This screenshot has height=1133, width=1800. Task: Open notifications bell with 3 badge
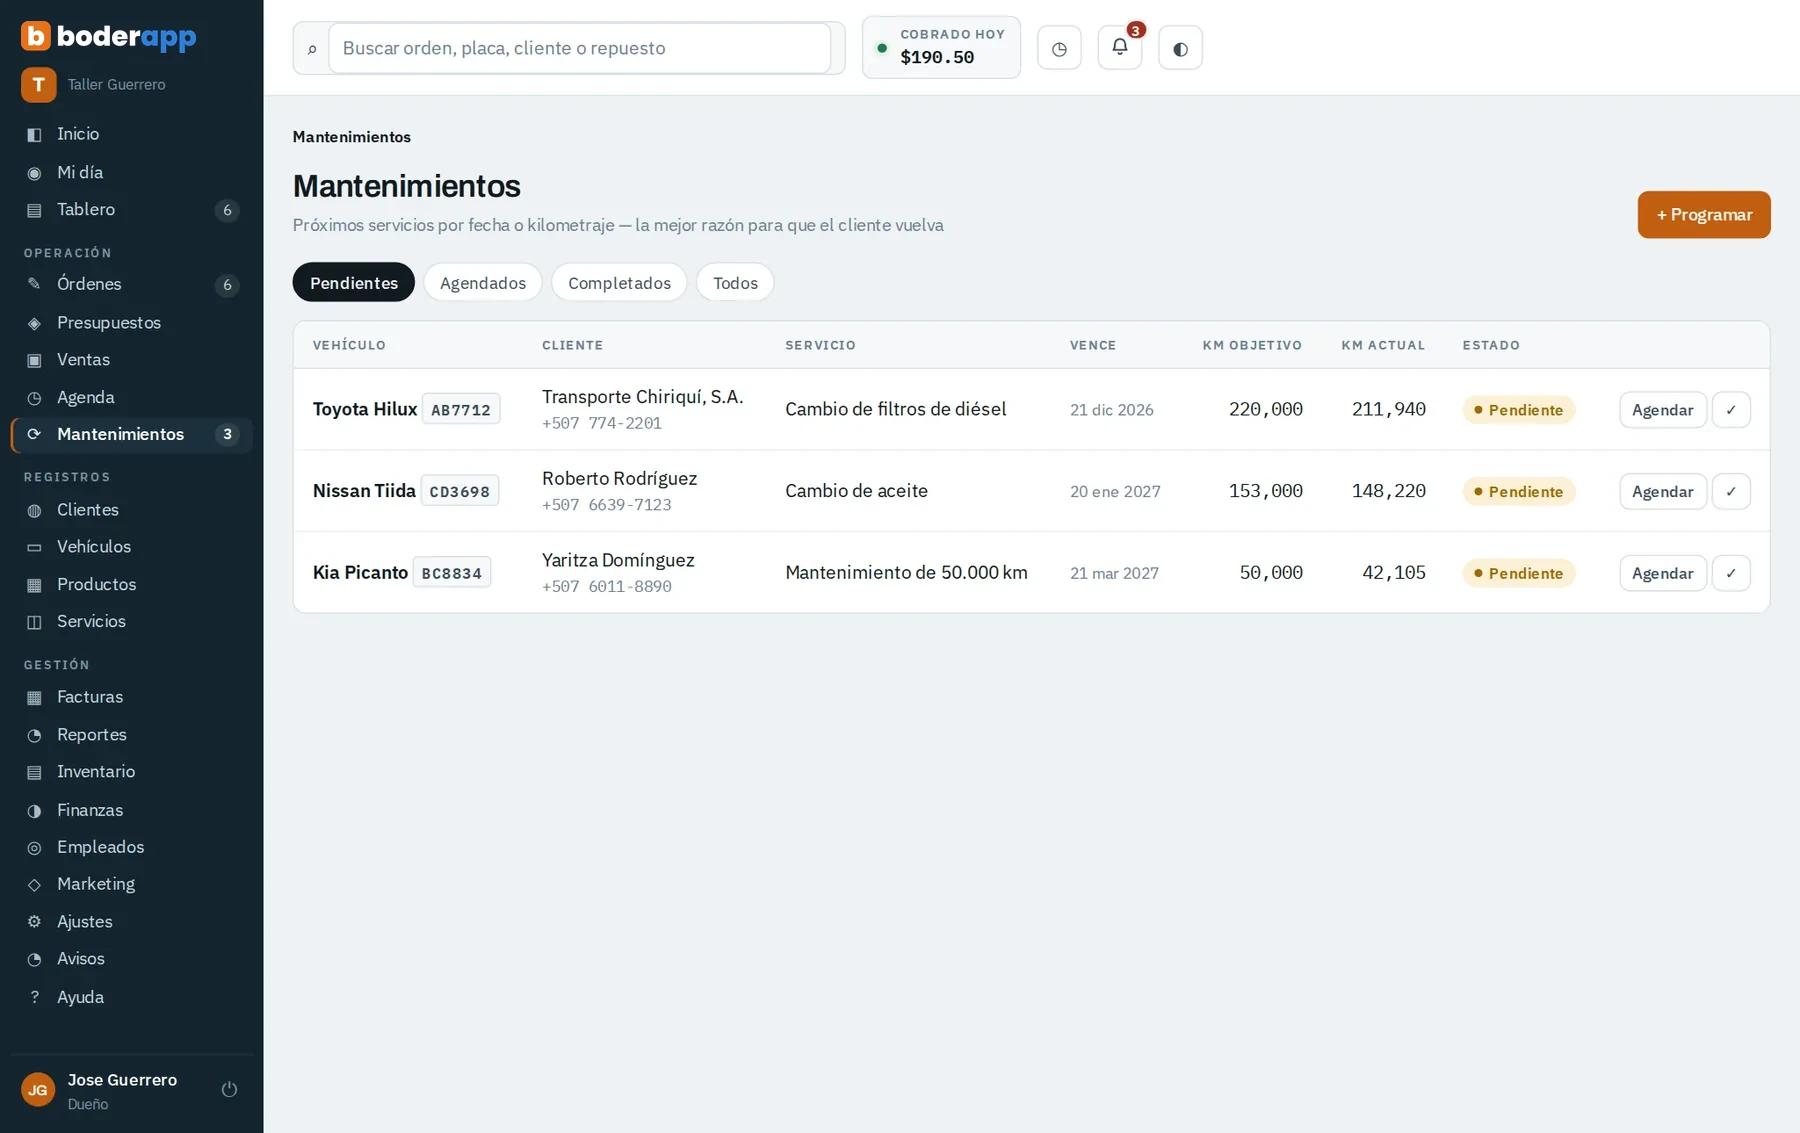1120,47
